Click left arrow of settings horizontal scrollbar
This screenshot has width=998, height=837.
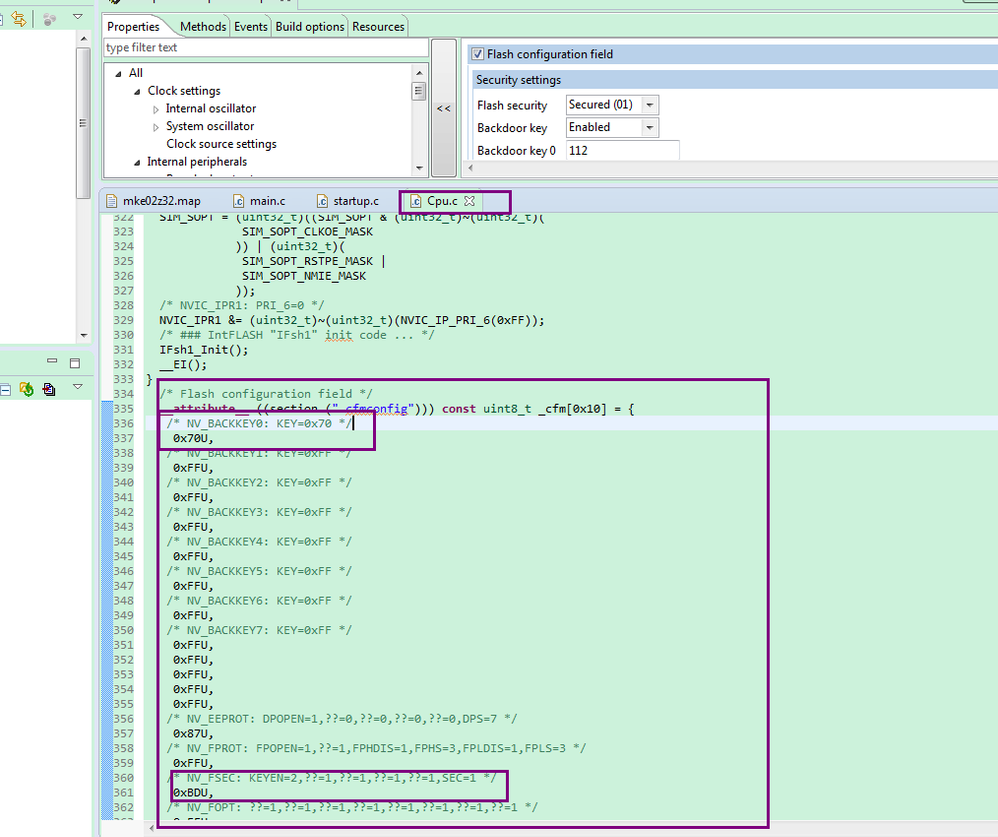pos(470,168)
